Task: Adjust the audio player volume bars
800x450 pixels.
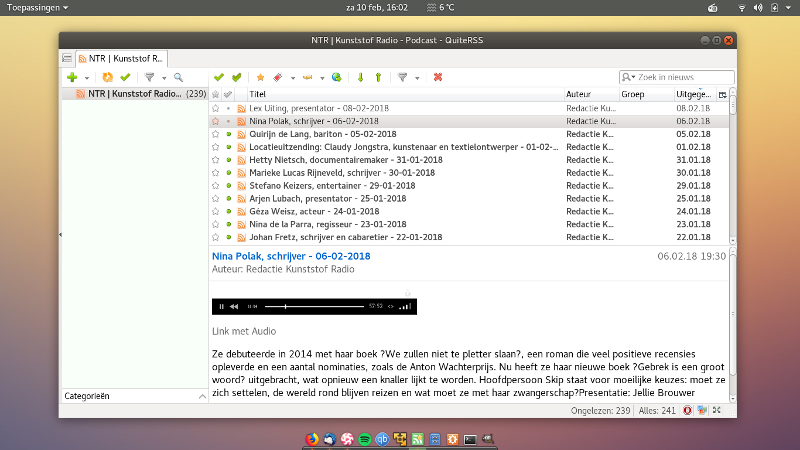Action: click(405, 307)
